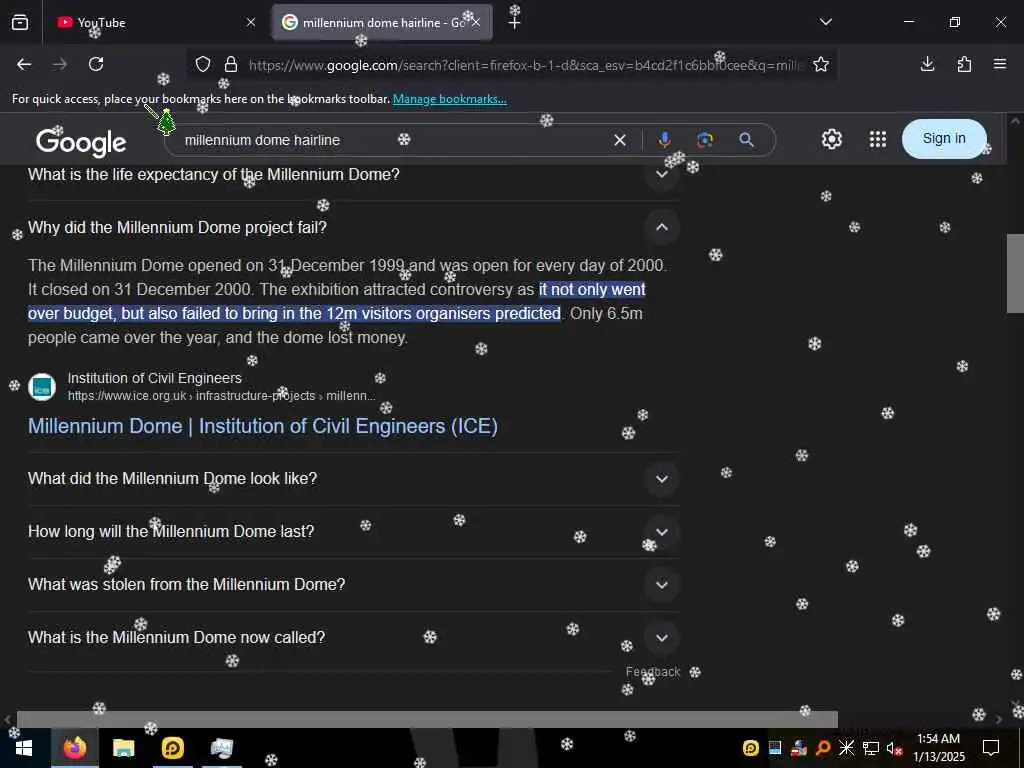Open the Windows notification center

pyautogui.click(x=991, y=748)
